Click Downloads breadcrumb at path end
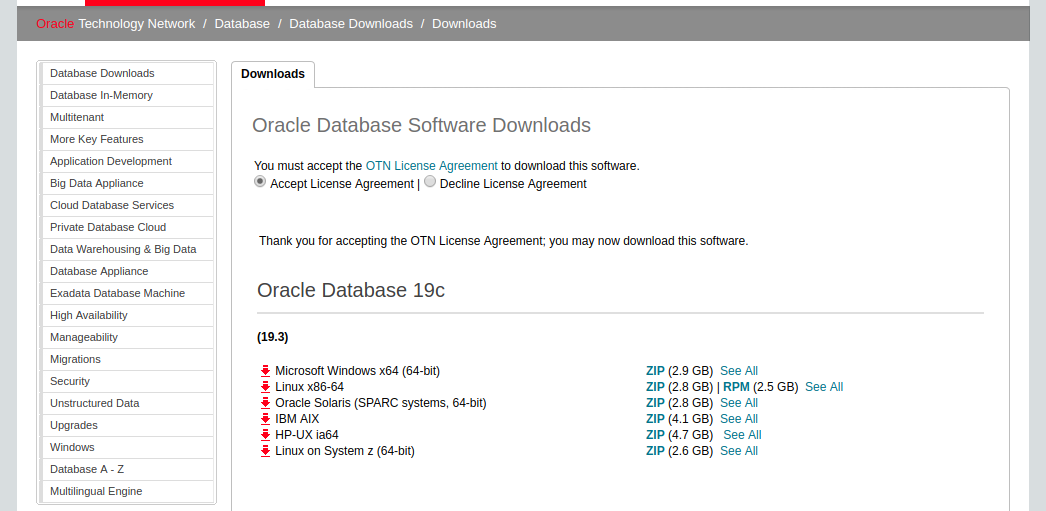Viewport: 1046px width, 511px height. [x=464, y=24]
